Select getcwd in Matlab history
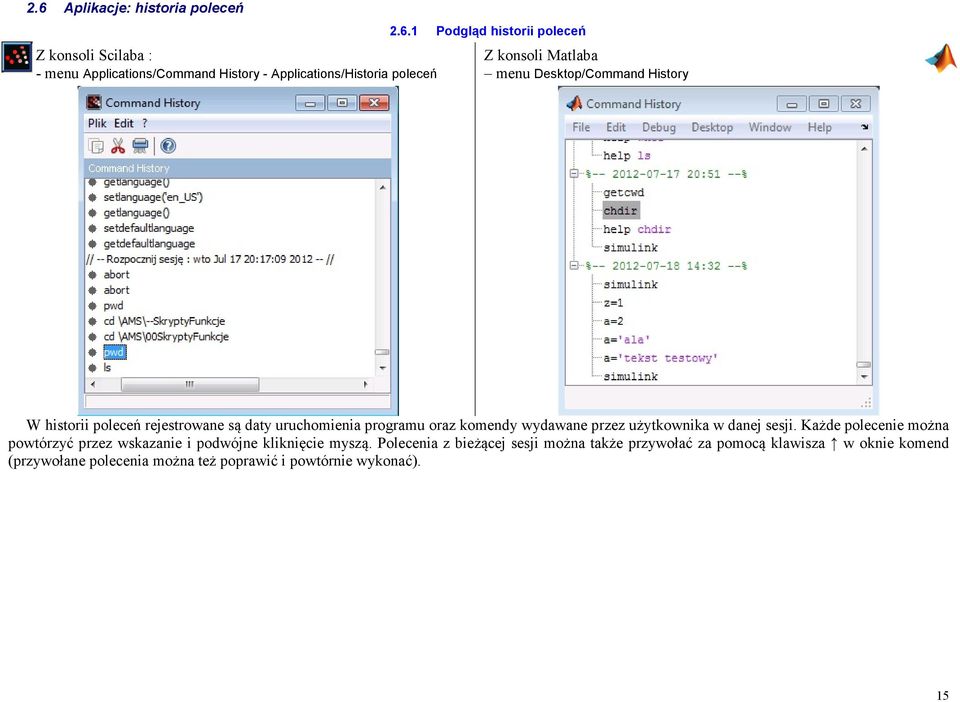This screenshot has width=960, height=702. pos(623,192)
